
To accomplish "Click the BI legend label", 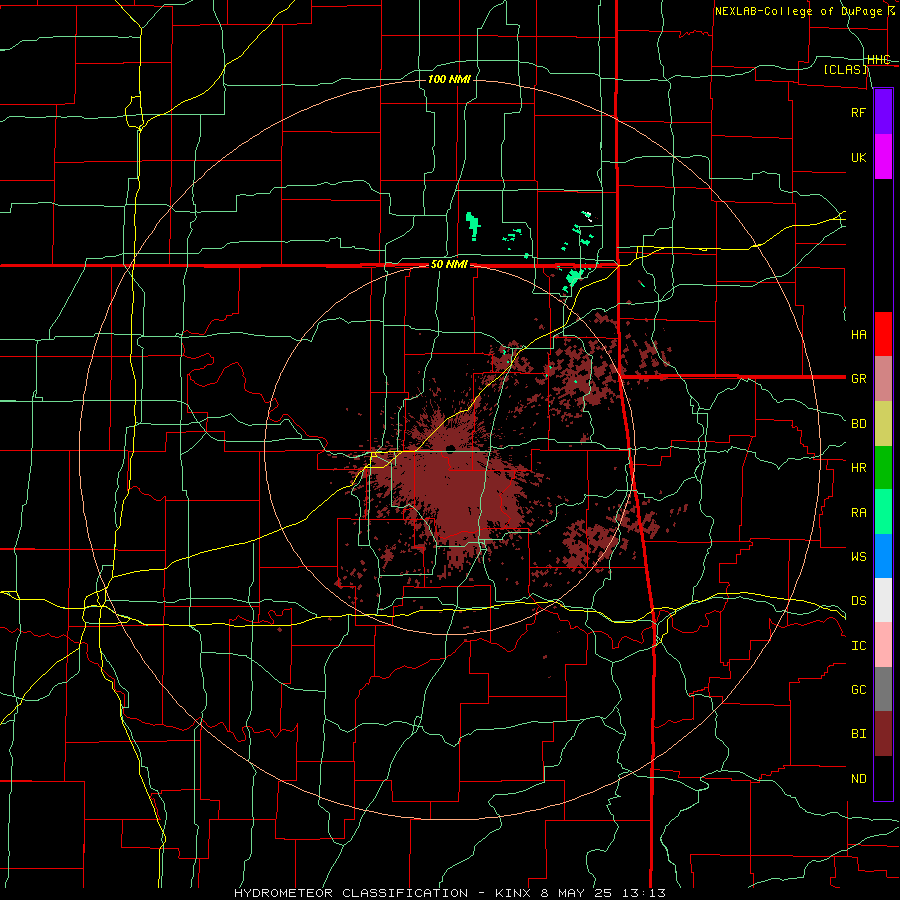I will [x=858, y=734].
